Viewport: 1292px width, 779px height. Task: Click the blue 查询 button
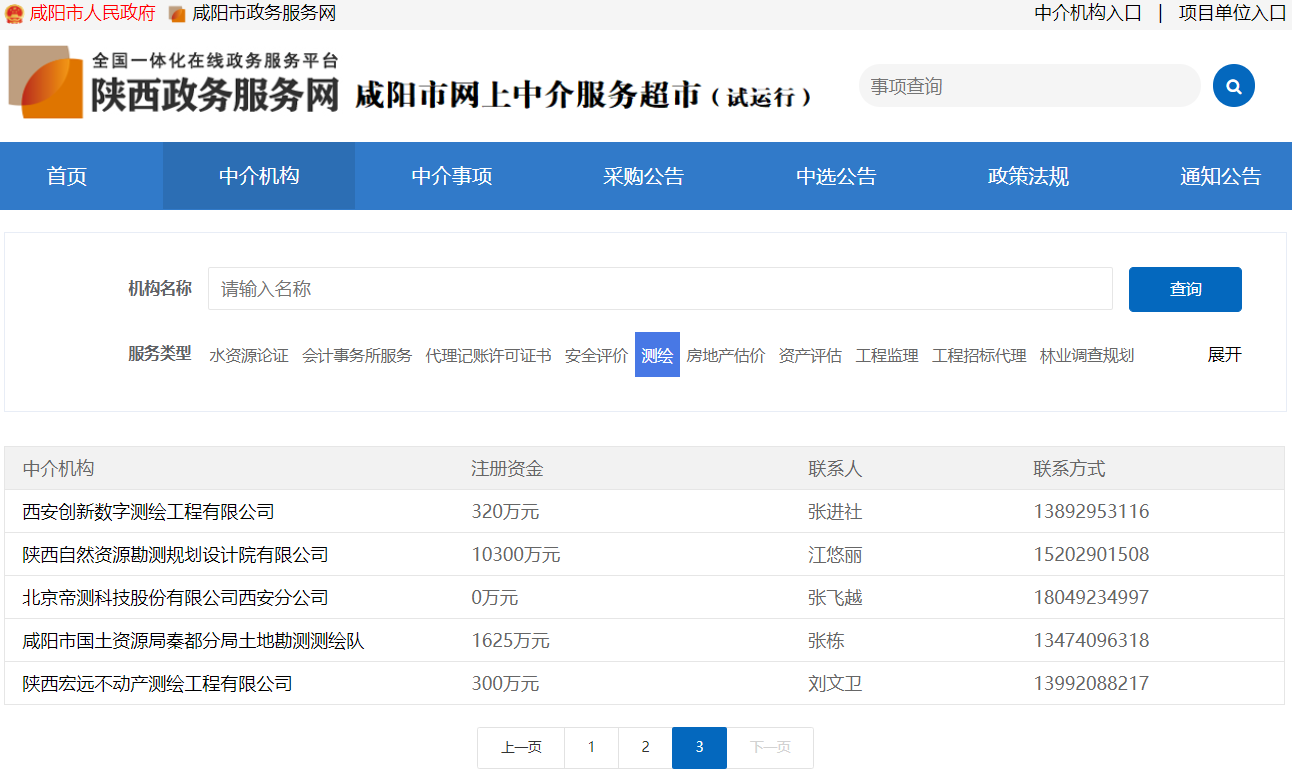click(1185, 289)
